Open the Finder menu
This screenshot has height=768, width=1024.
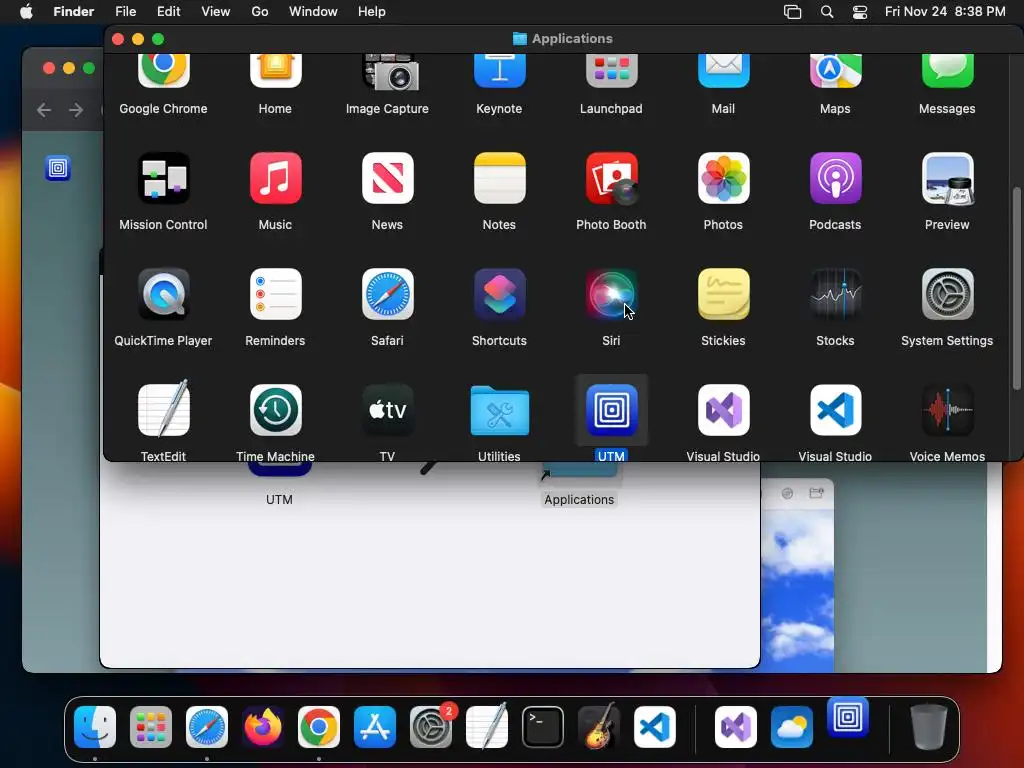pos(74,12)
